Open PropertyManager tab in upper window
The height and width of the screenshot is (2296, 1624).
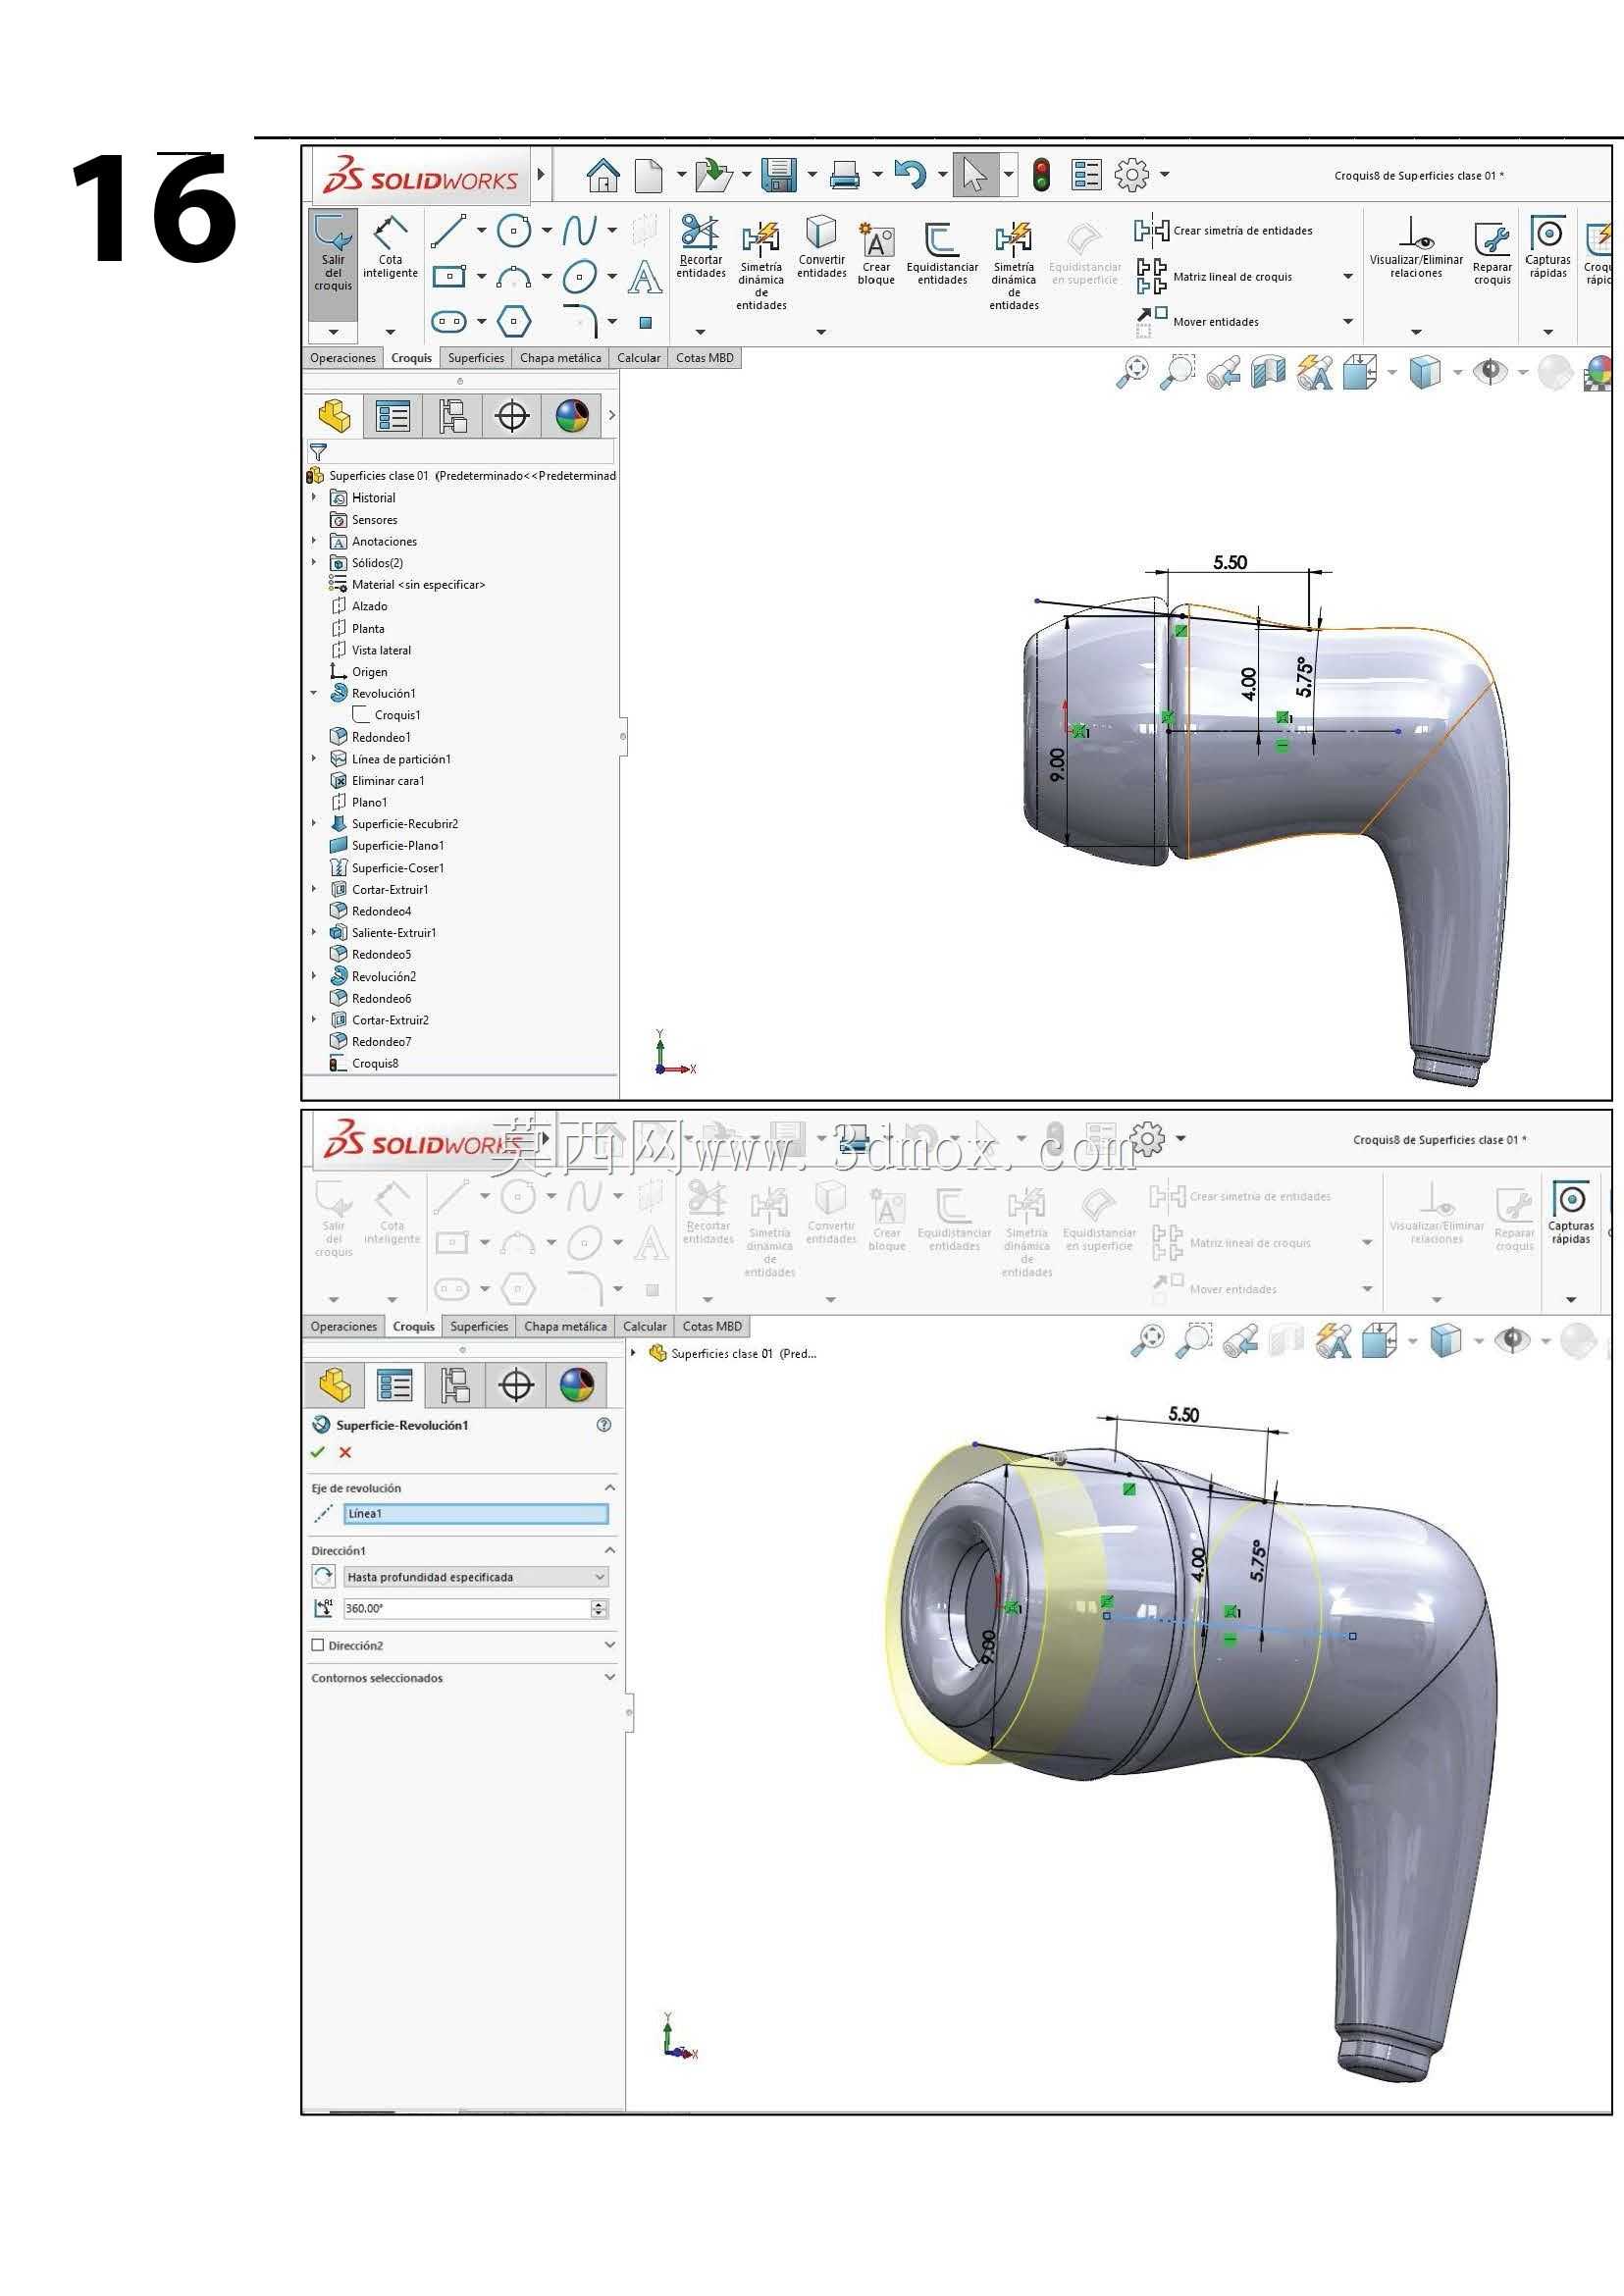coord(392,416)
